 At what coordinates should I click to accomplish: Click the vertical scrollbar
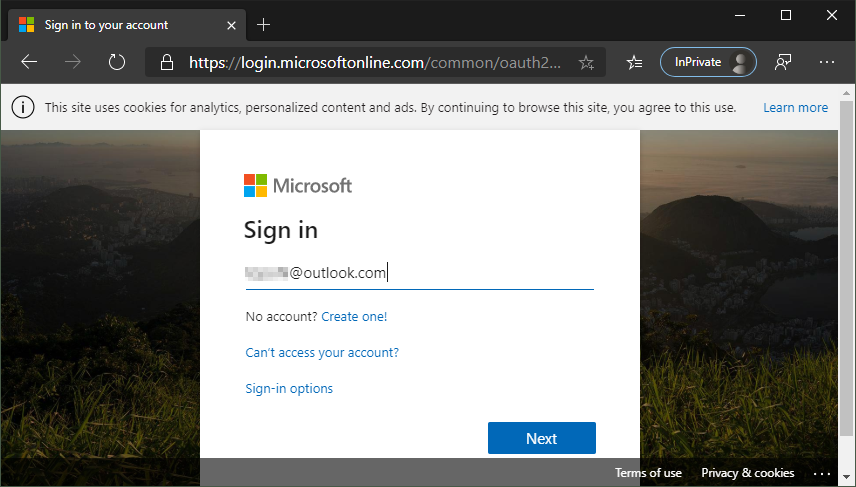847,268
